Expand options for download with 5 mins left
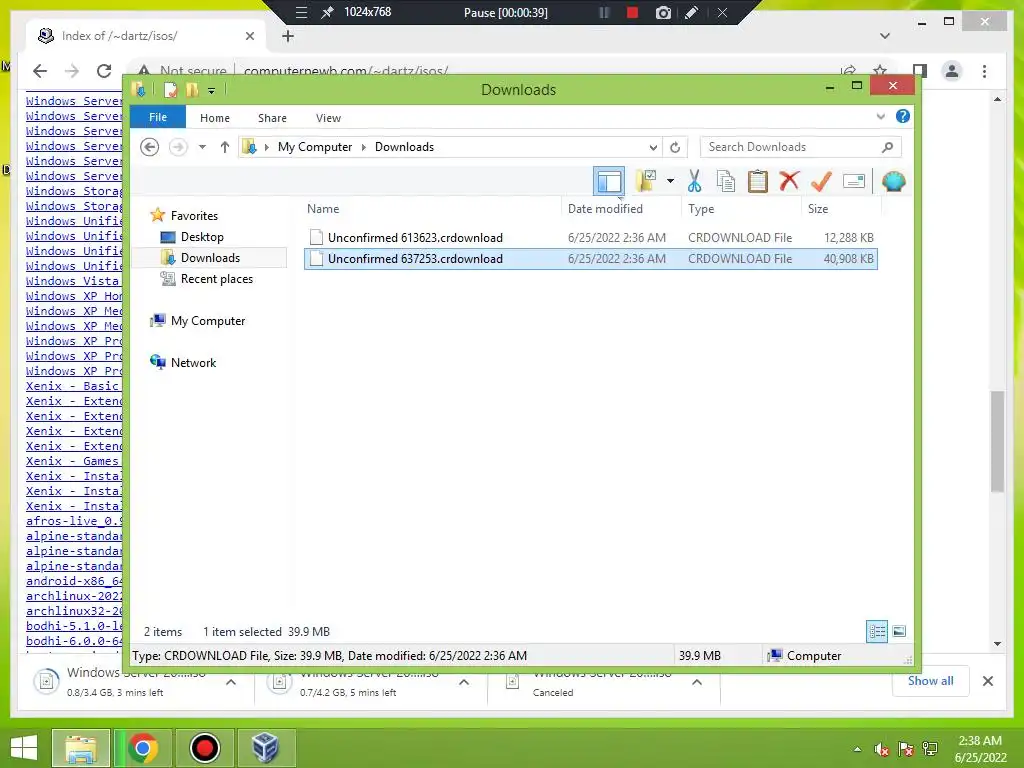This screenshot has height=768, width=1024. click(464, 682)
